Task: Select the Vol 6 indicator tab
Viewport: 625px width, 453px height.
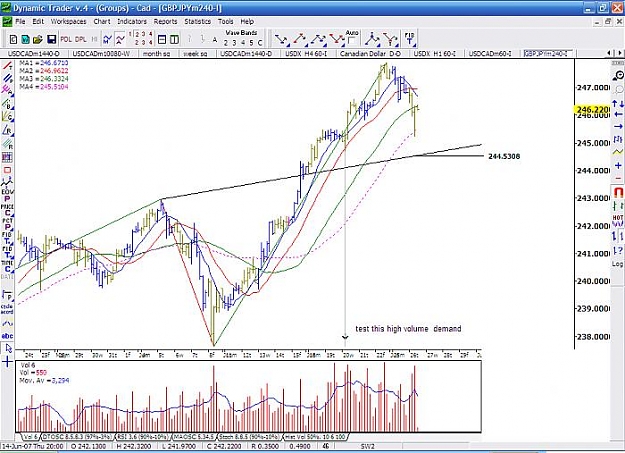Action: point(31,437)
